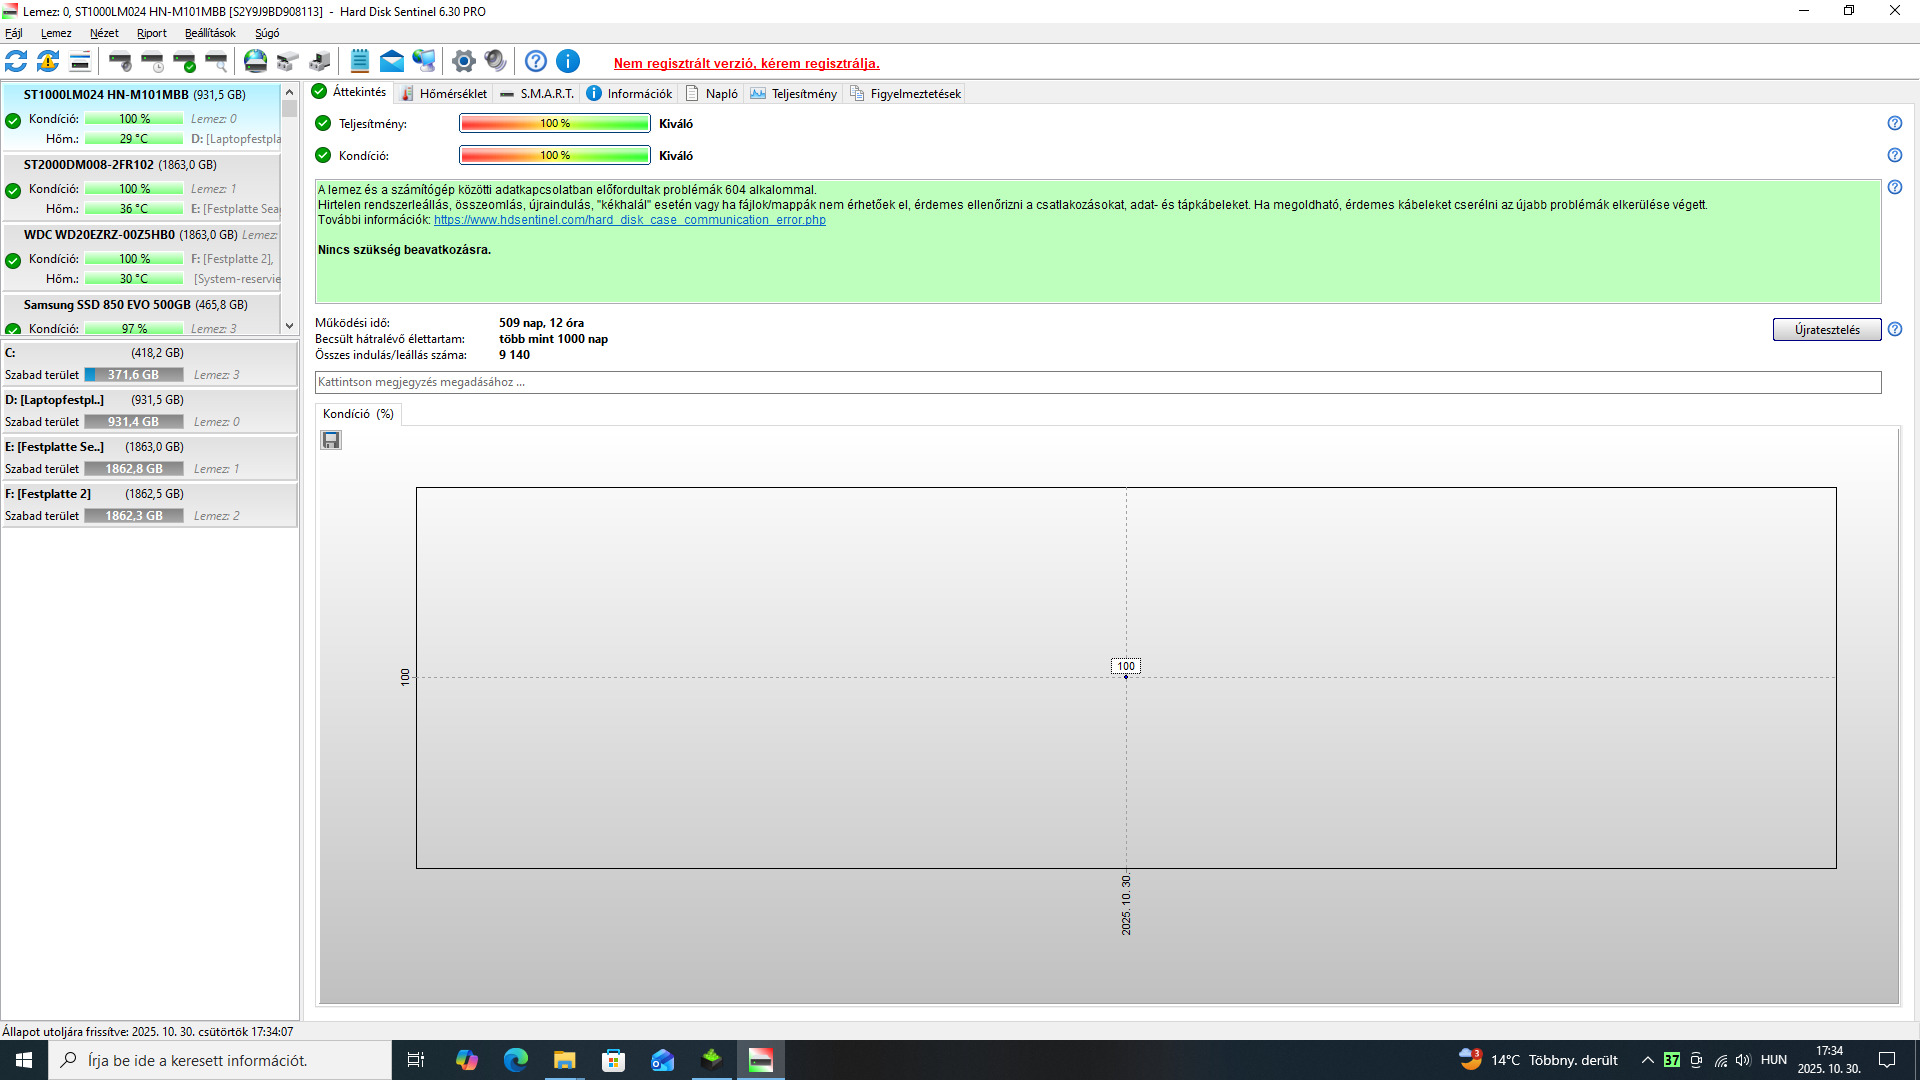Viewport: 1920px width, 1080px height.
Task: Open the hdsentinel communication error link
Action: [x=629, y=220]
